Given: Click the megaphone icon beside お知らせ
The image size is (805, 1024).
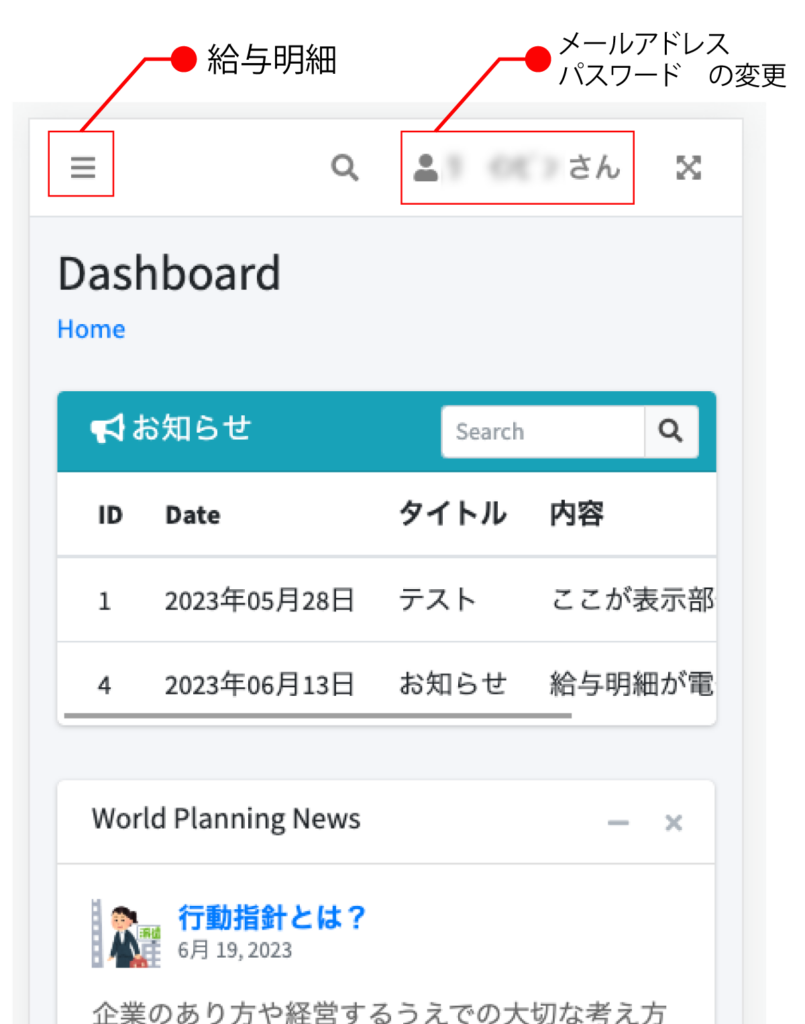Looking at the screenshot, I should [x=106, y=430].
